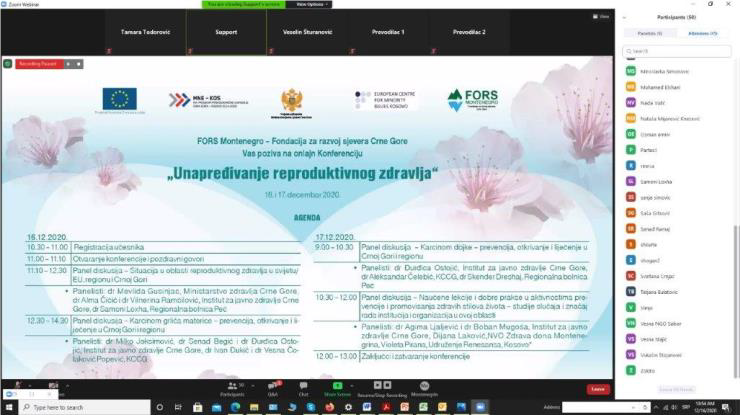Expand arrow next to Share Screen

tap(352, 386)
